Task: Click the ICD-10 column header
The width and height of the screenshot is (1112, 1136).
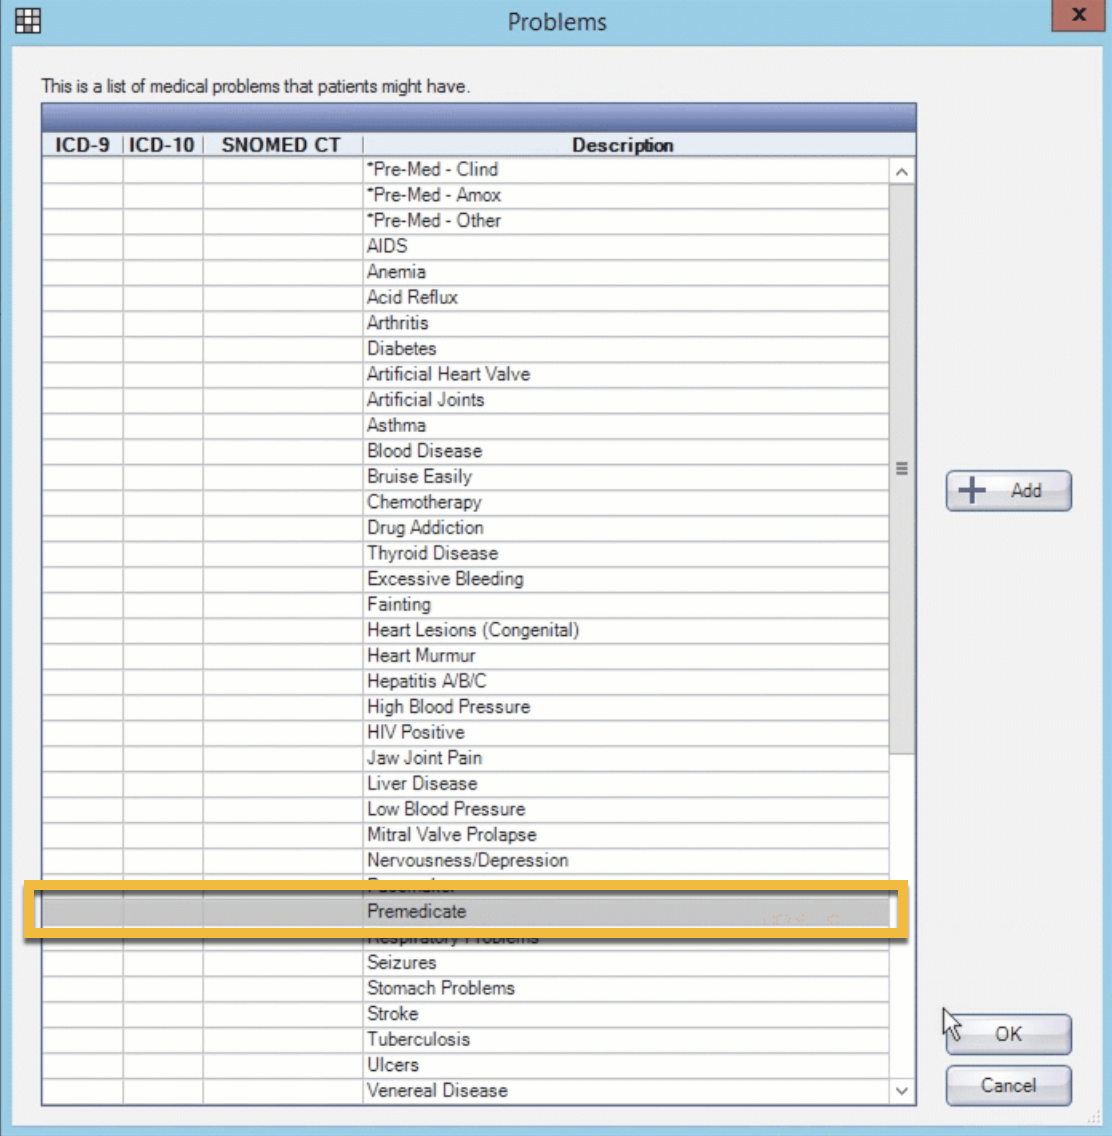Action: point(162,145)
